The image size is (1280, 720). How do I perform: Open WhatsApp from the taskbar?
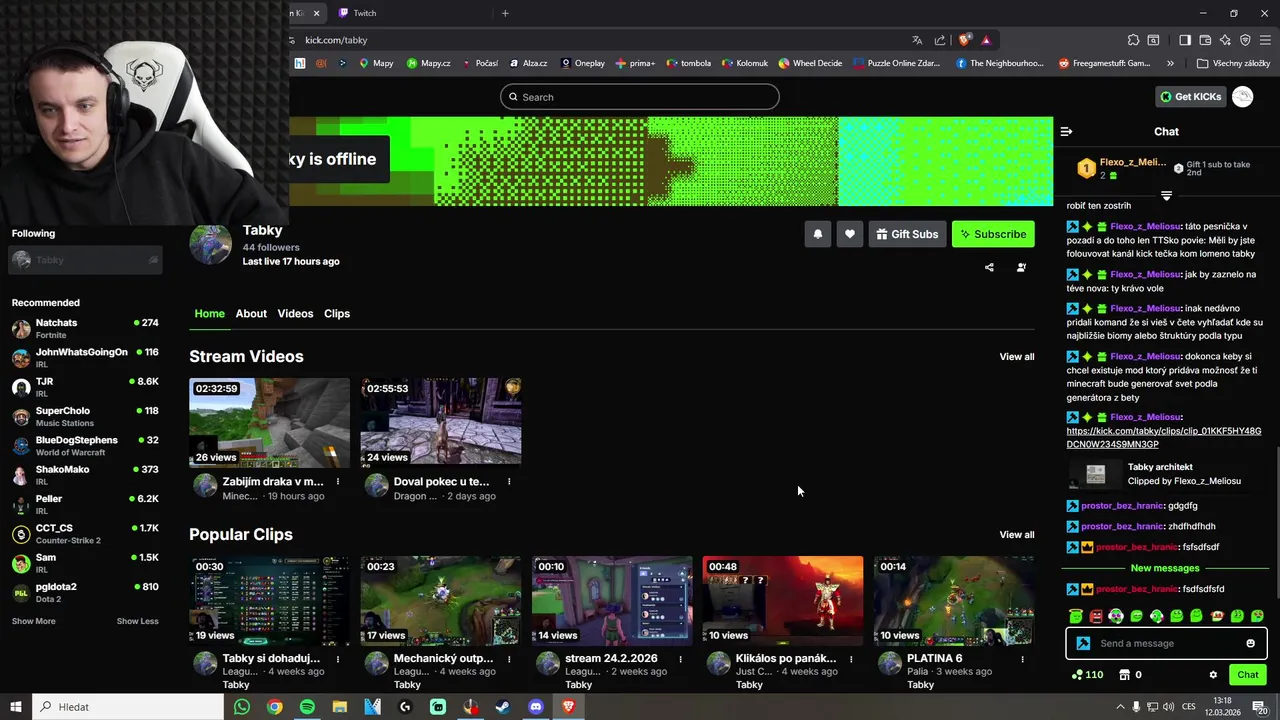(x=242, y=707)
